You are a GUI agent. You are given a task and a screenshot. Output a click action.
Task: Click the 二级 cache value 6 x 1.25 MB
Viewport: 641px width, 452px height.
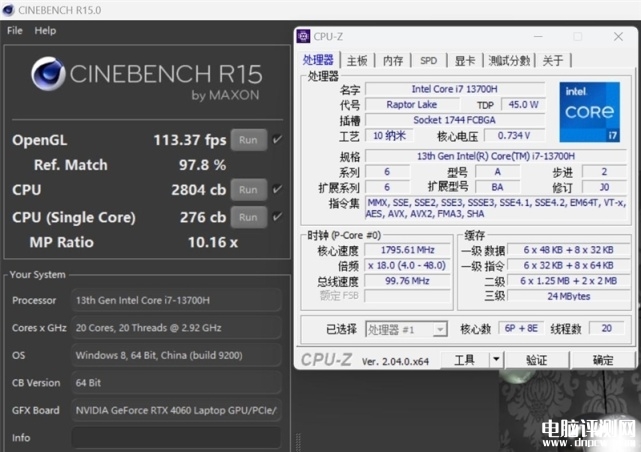point(569,281)
